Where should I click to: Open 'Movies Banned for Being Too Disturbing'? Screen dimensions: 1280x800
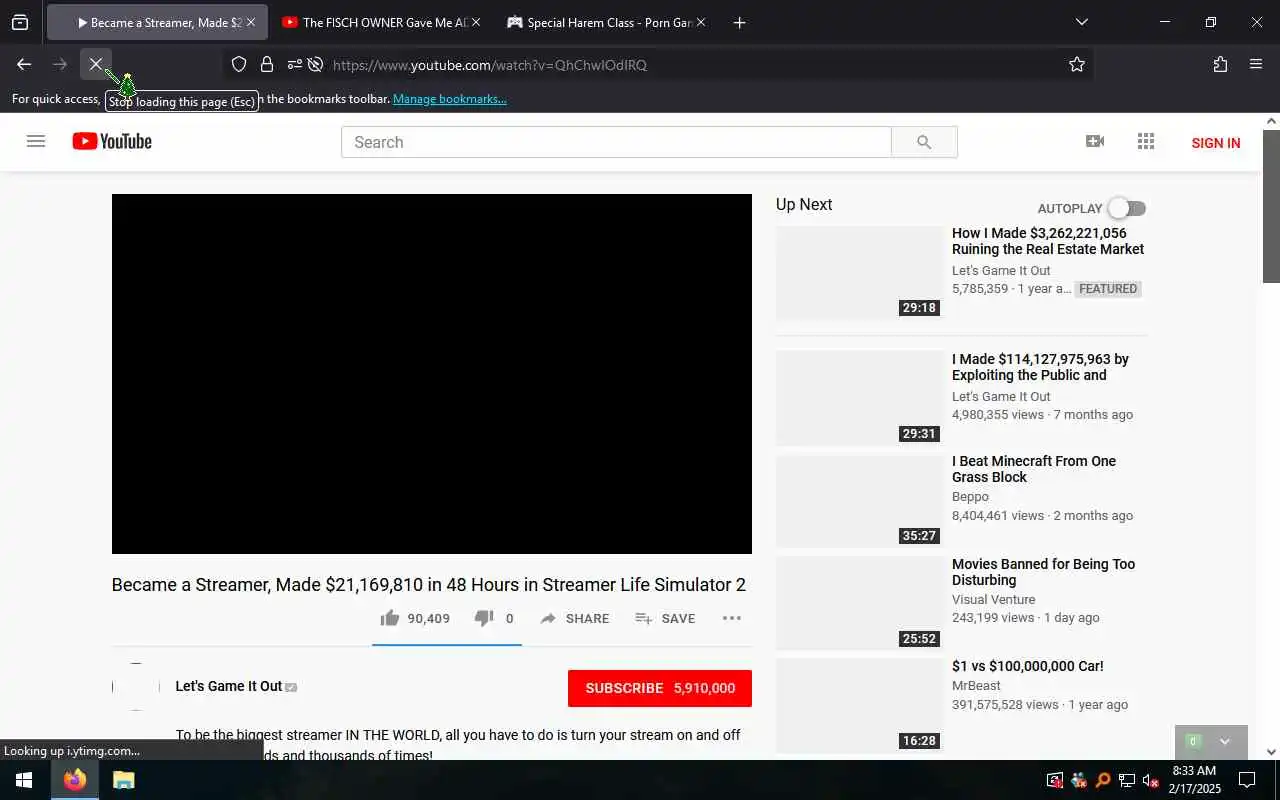pos(1043,572)
